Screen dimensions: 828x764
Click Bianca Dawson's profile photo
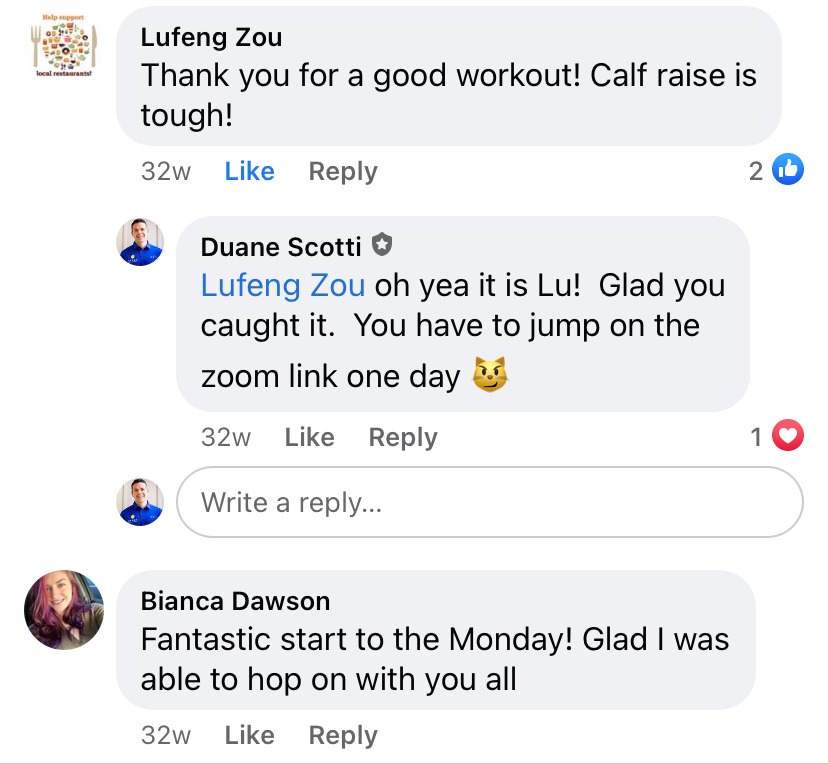(64, 610)
